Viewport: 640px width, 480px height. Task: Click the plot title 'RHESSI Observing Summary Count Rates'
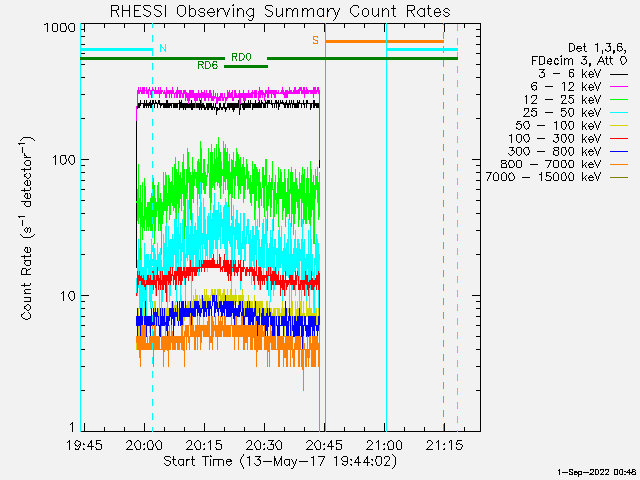pyautogui.click(x=280, y=12)
